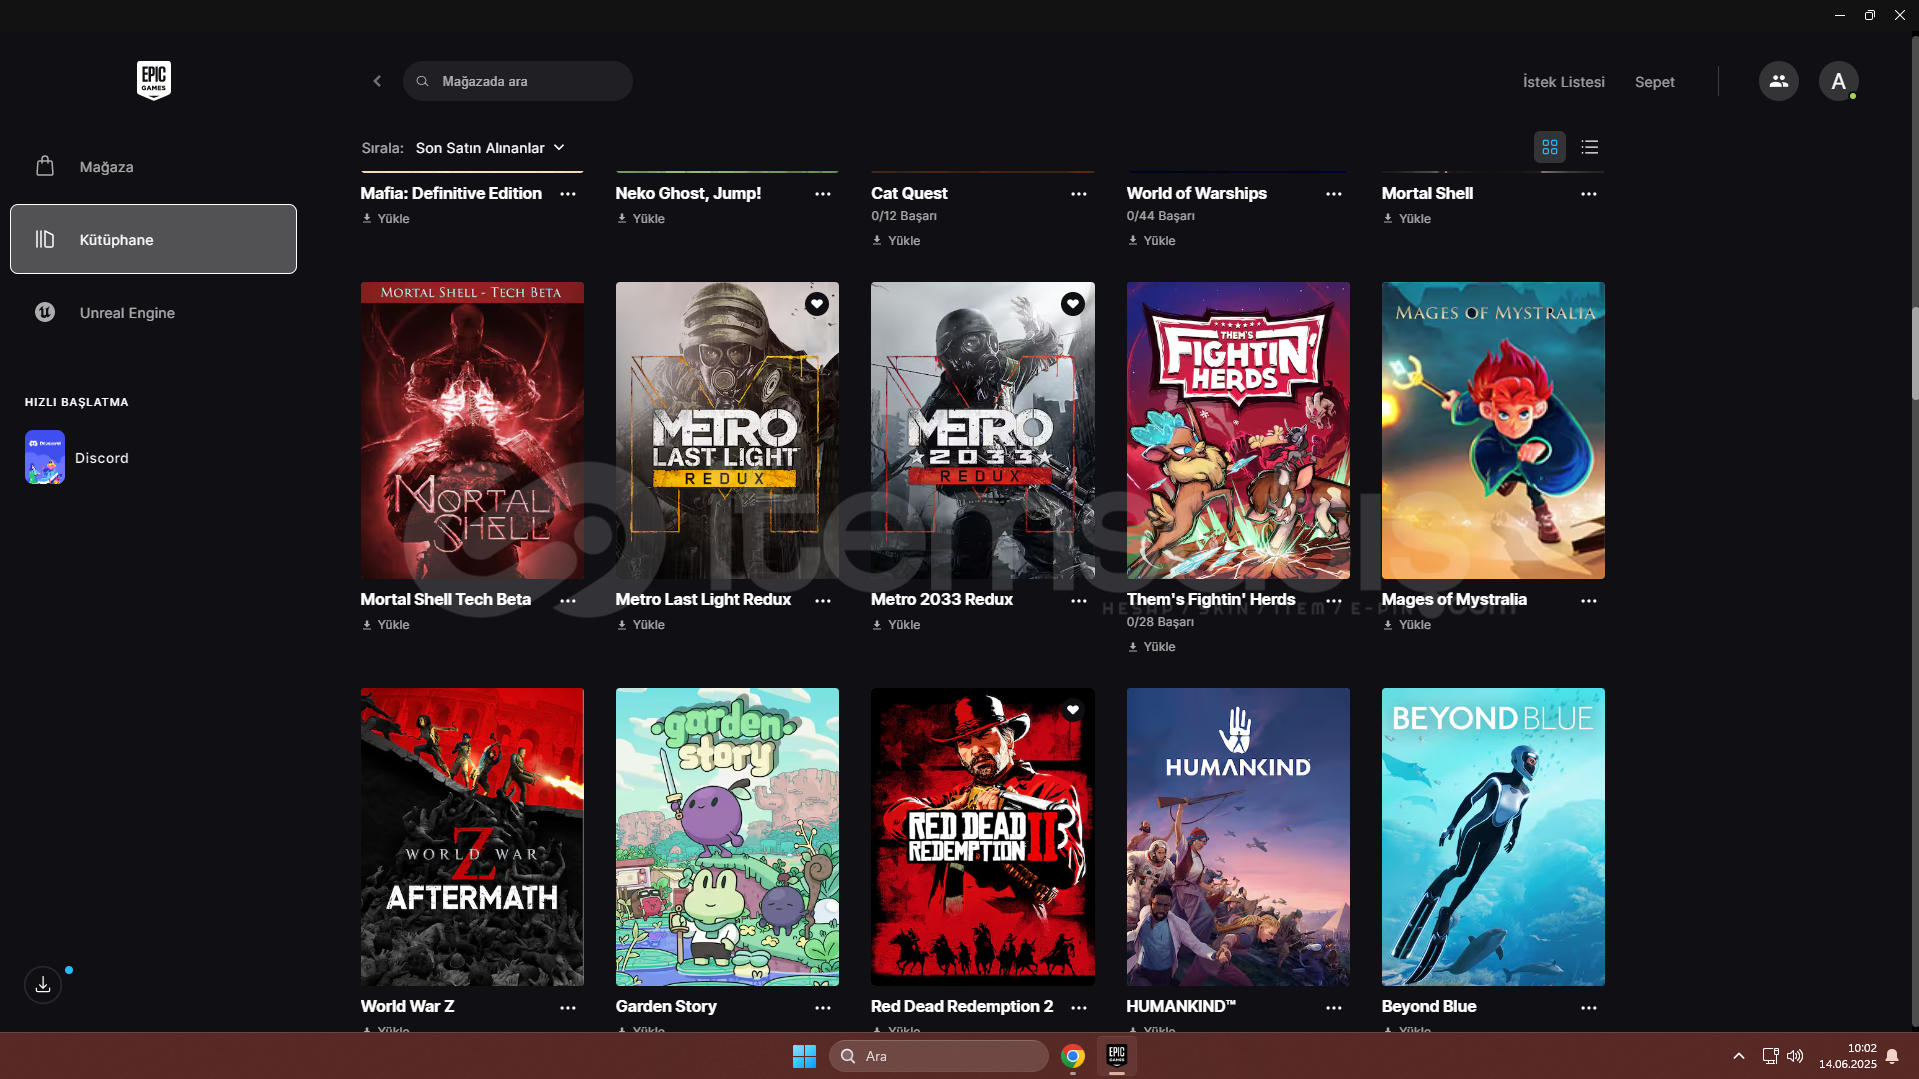Open options menu for Red Dead Redemption 2
Image resolution: width=1919 pixels, height=1079 pixels.
tap(1078, 1008)
